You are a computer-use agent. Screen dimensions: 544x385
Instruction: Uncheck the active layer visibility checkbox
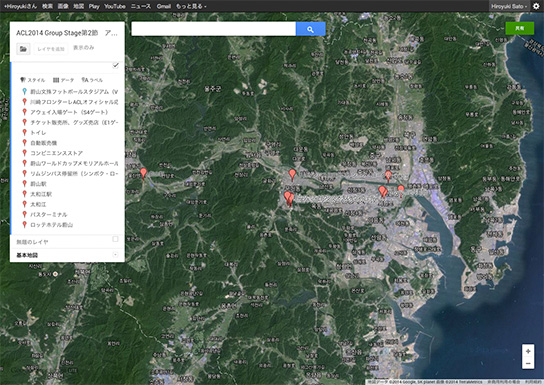pyautogui.click(x=116, y=66)
